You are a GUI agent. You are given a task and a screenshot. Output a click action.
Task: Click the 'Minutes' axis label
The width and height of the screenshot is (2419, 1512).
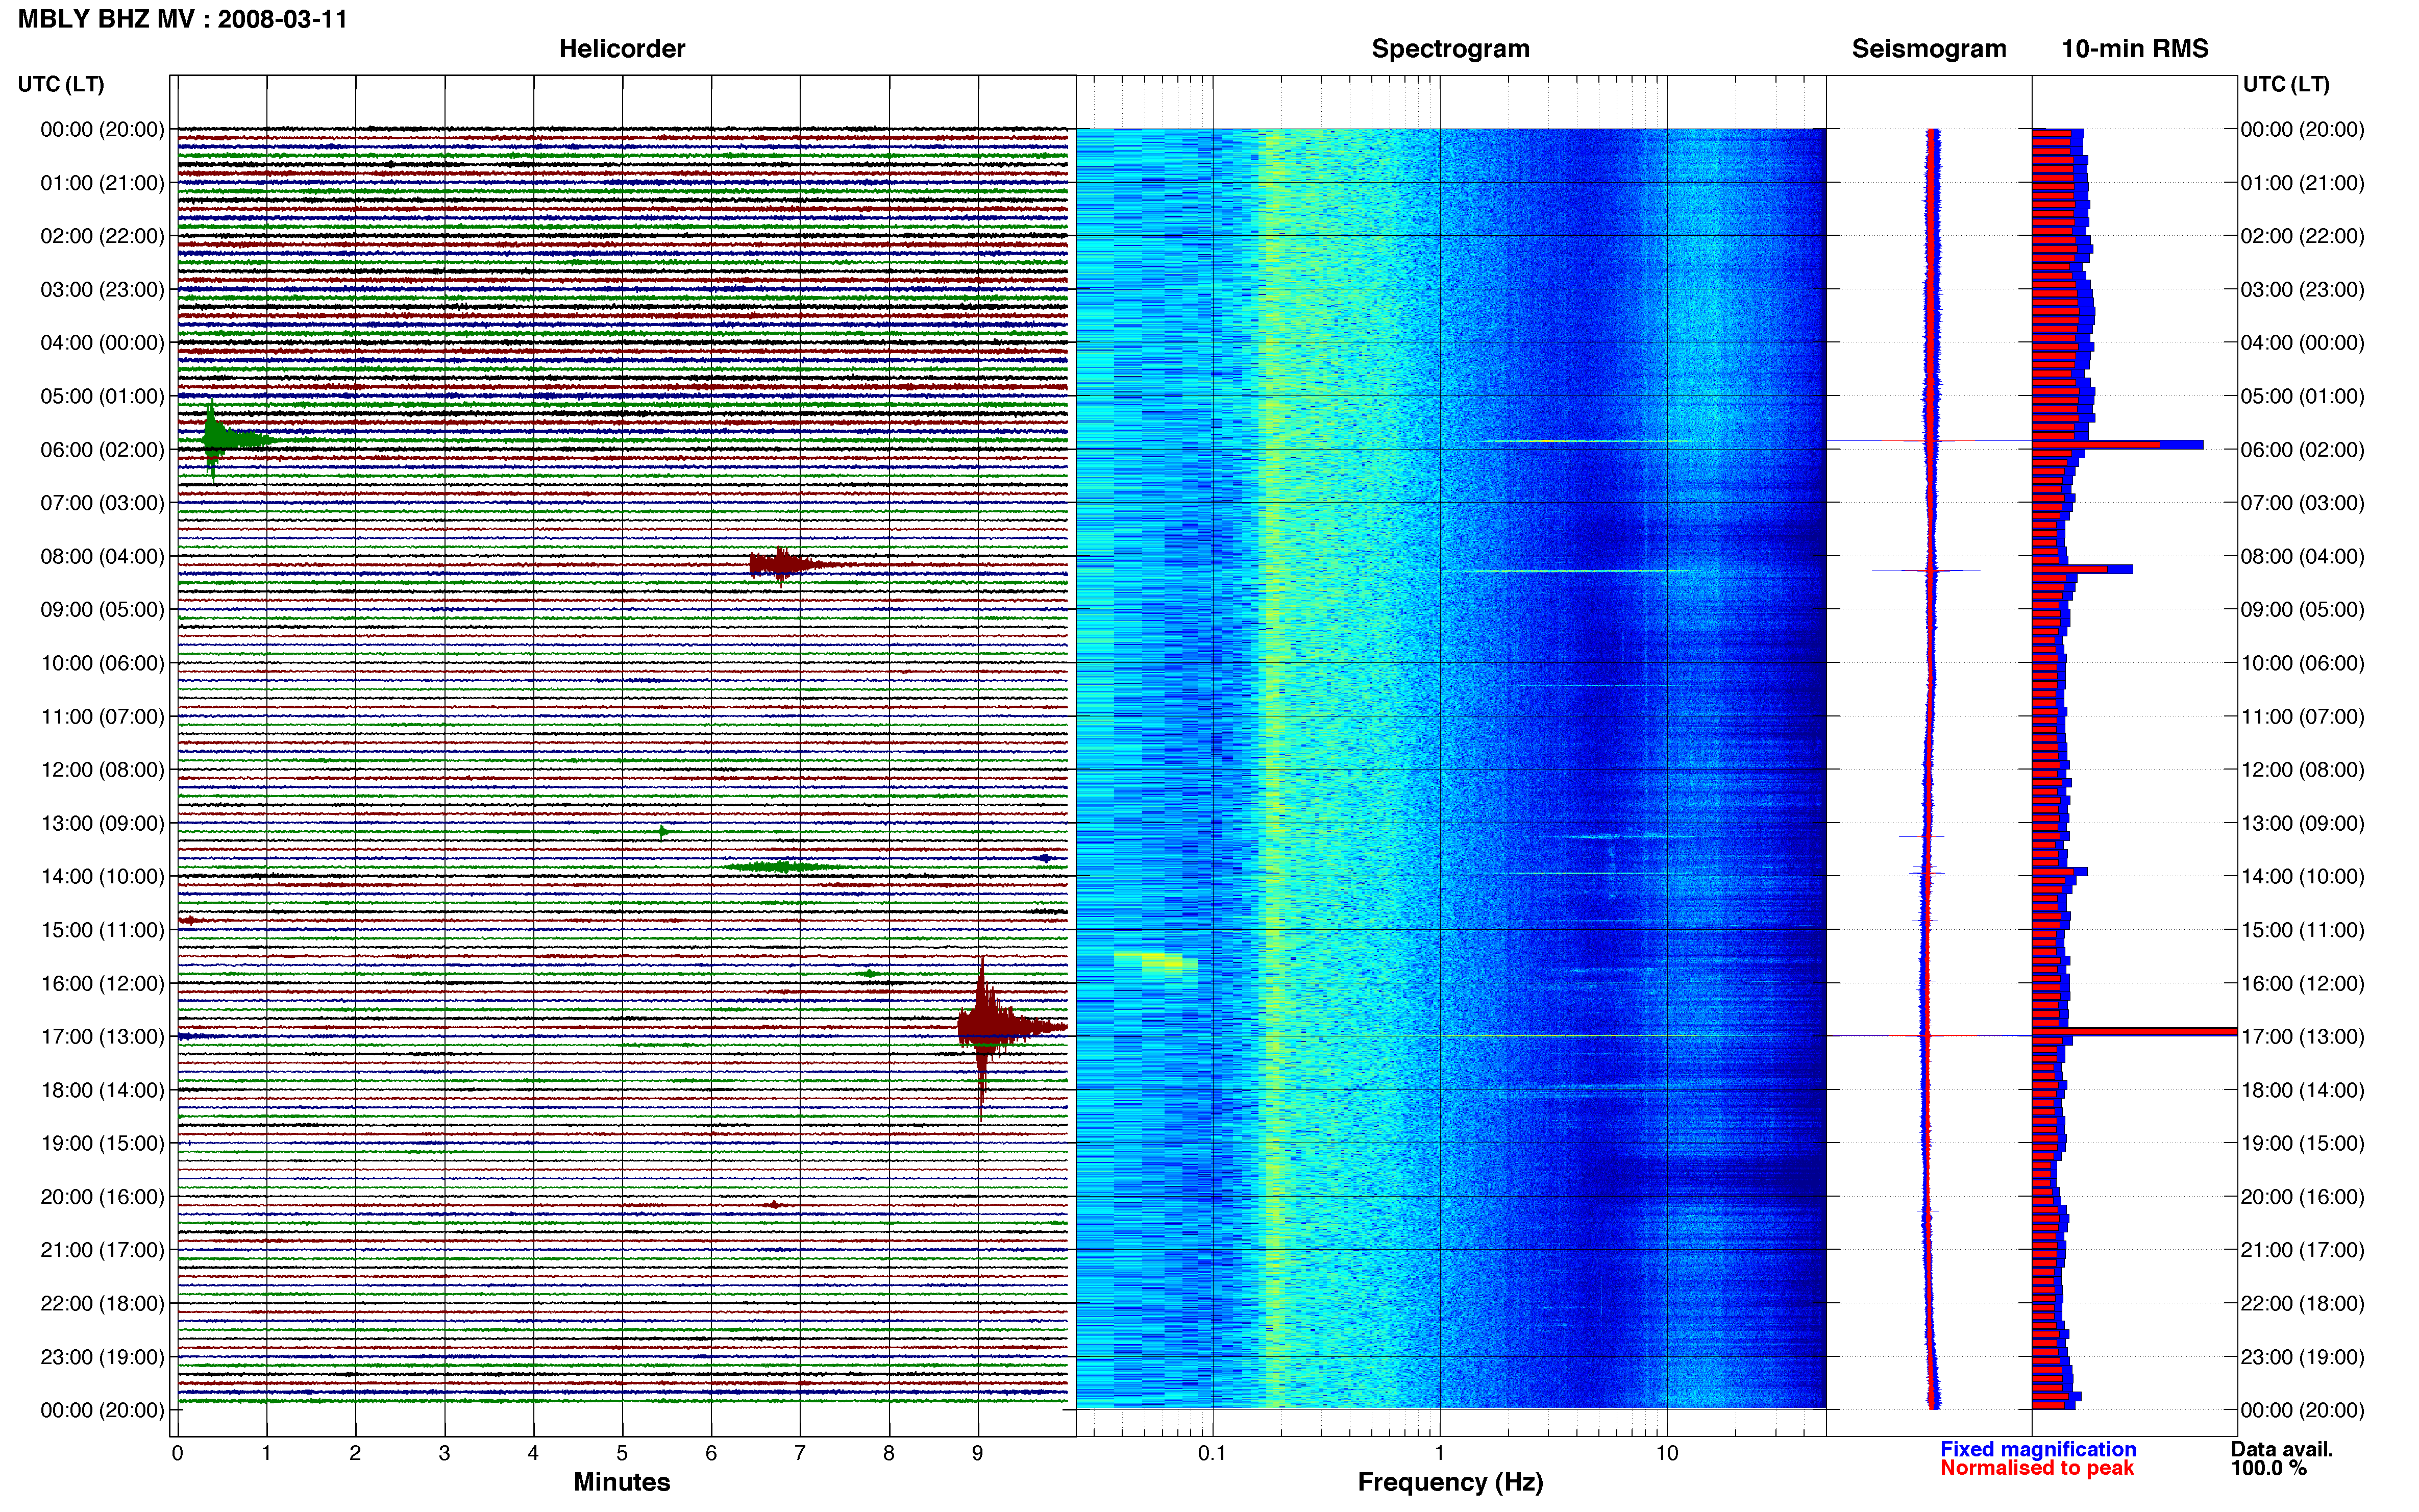point(622,1482)
